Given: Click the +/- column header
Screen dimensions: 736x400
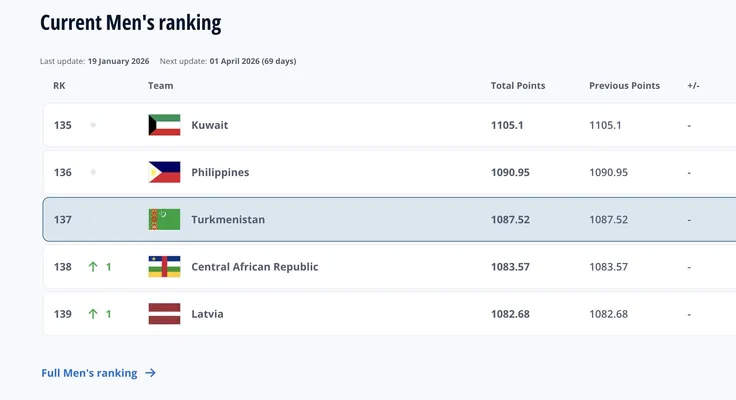Looking at the screenshot, I should [x=693, y=86].
